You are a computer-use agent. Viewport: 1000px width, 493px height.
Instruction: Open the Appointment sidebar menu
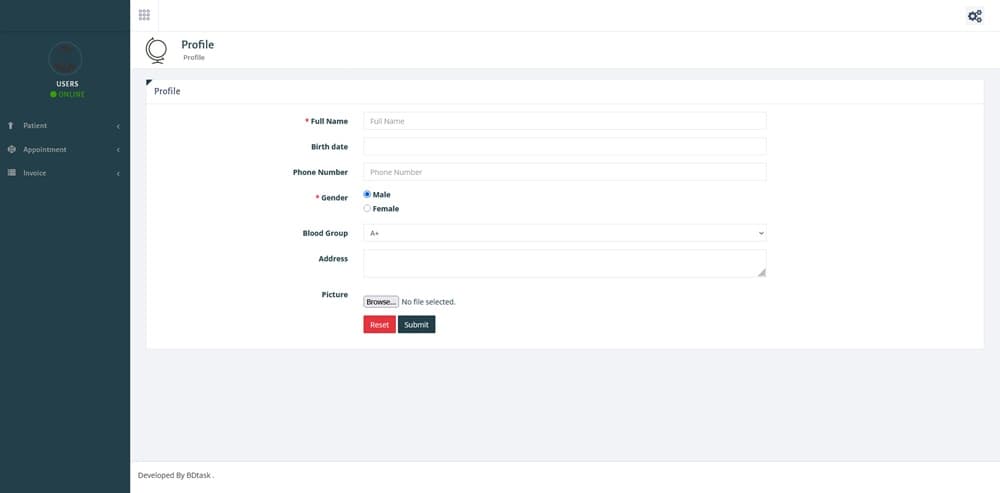tap(45, 150)
